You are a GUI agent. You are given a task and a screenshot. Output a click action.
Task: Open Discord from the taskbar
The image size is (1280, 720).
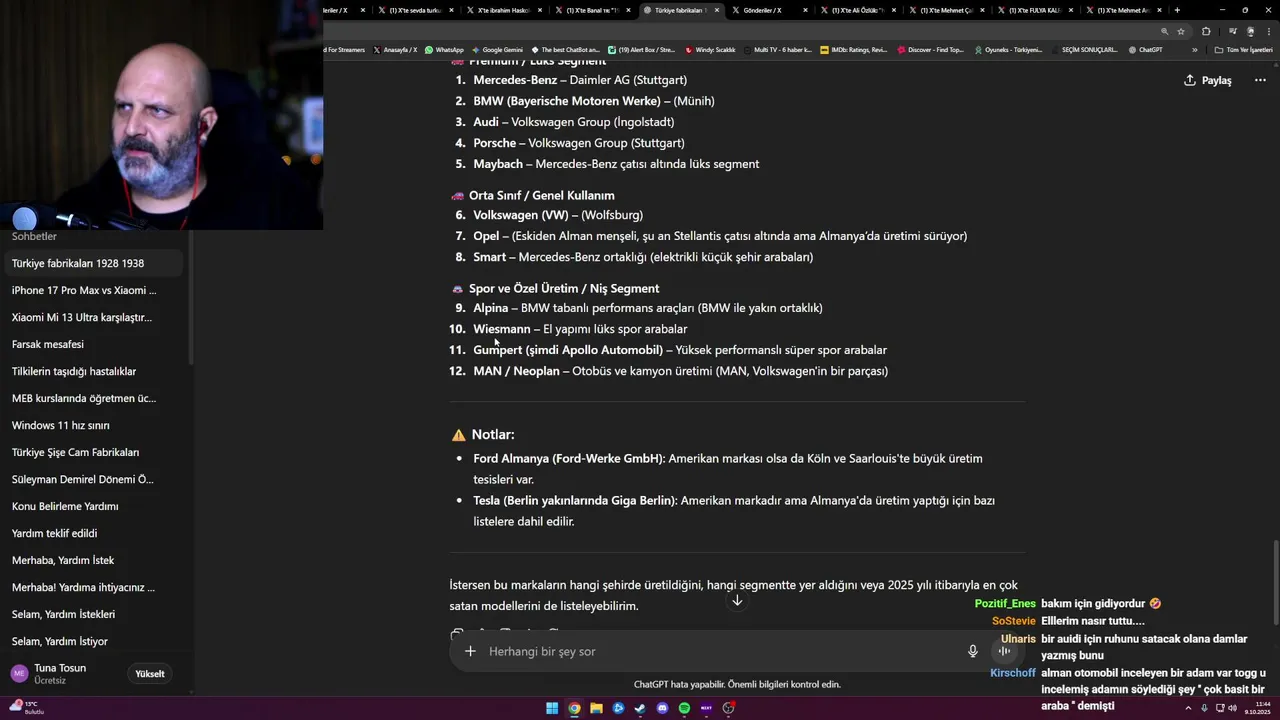tap(662, 708)
